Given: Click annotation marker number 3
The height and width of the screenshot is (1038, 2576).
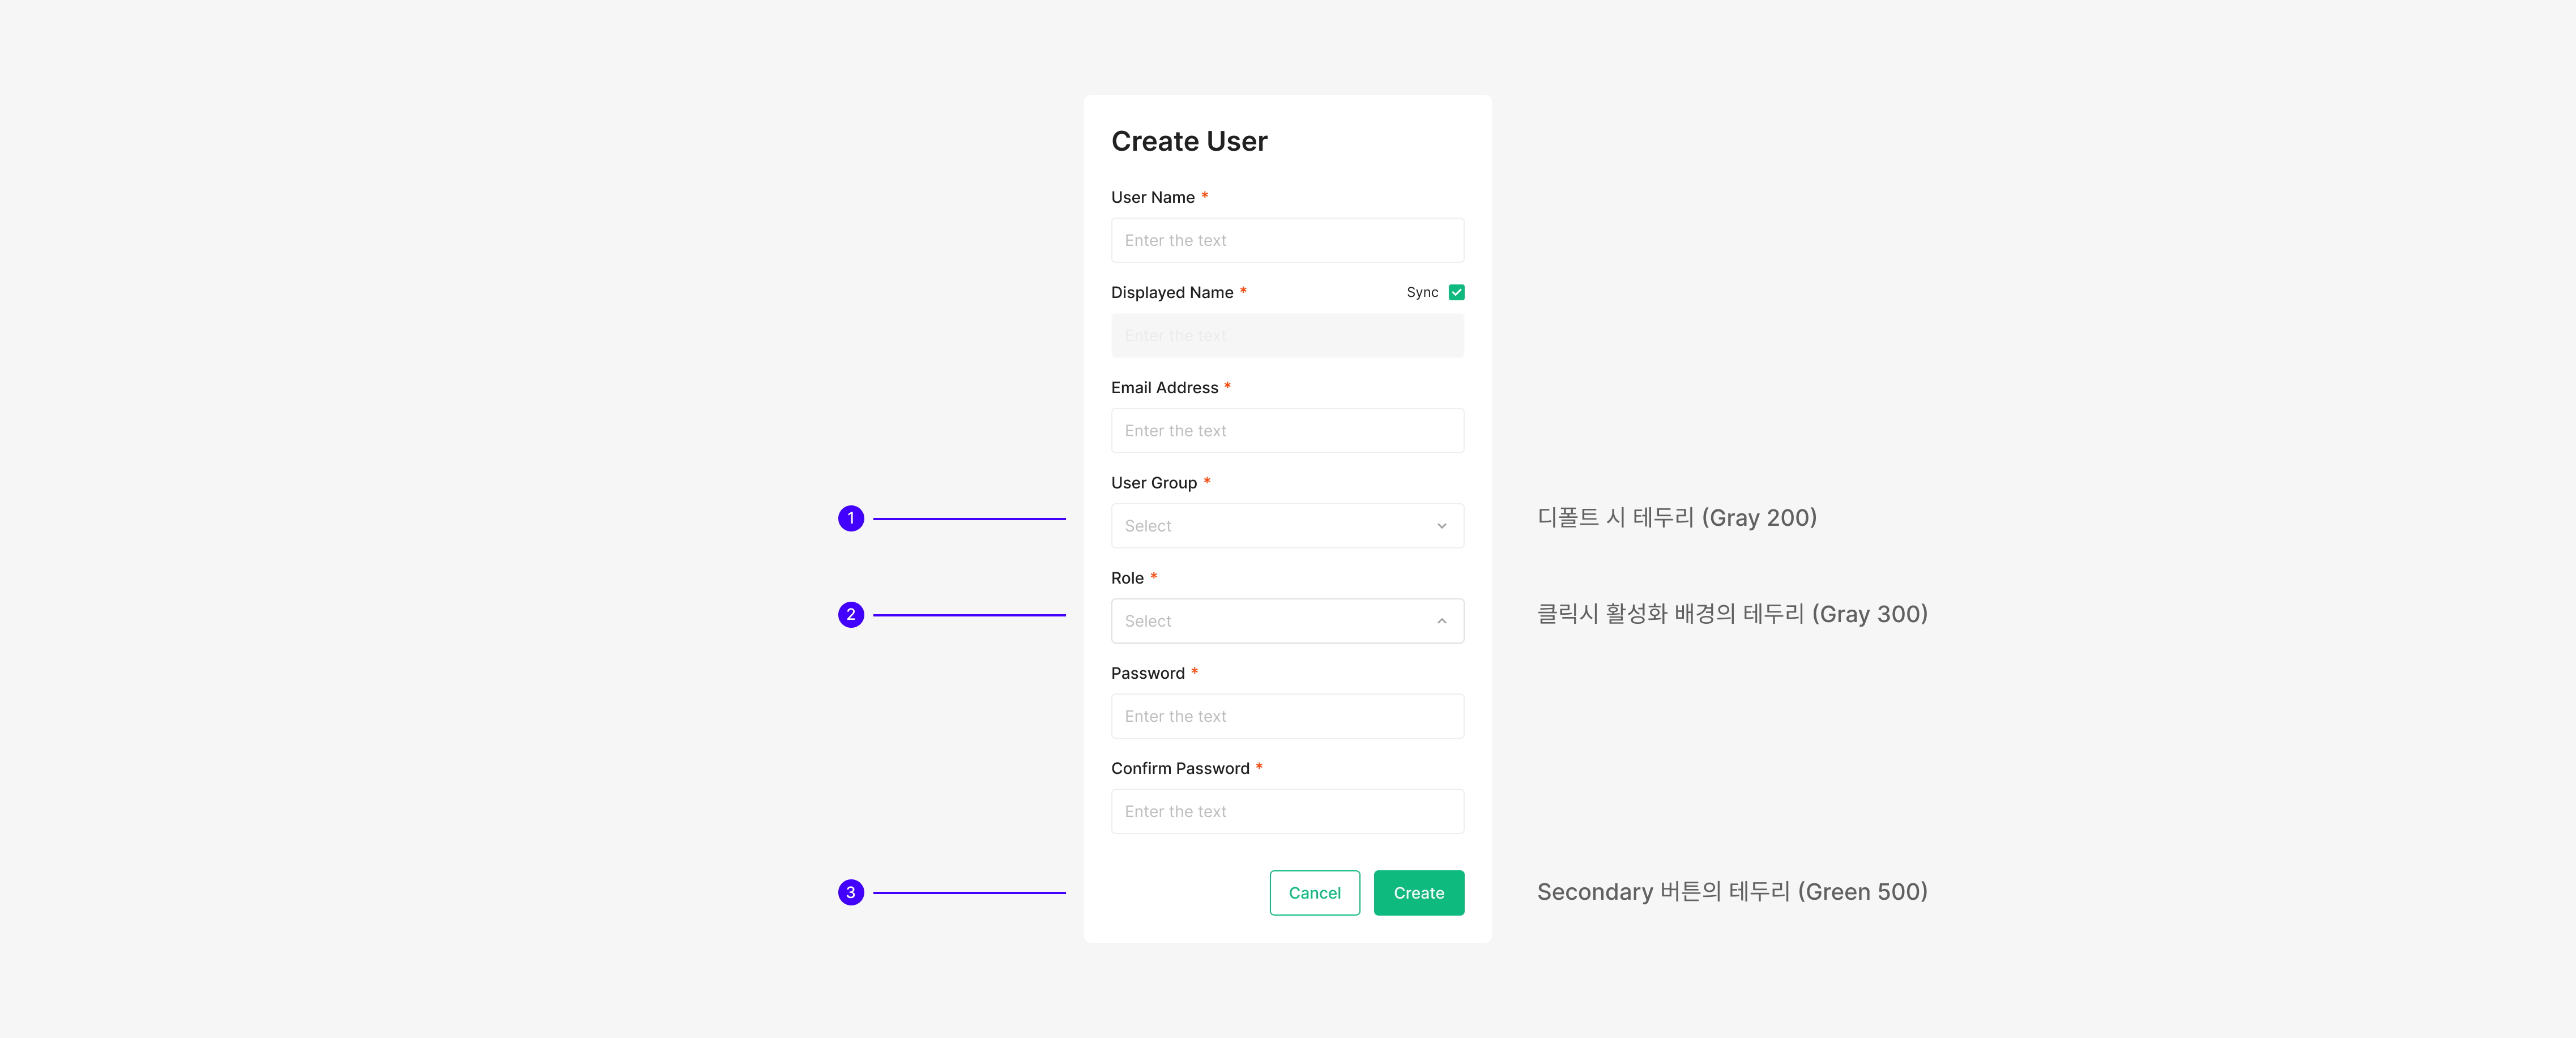Looking at the screenshot, I should click(x=851, y=892).
